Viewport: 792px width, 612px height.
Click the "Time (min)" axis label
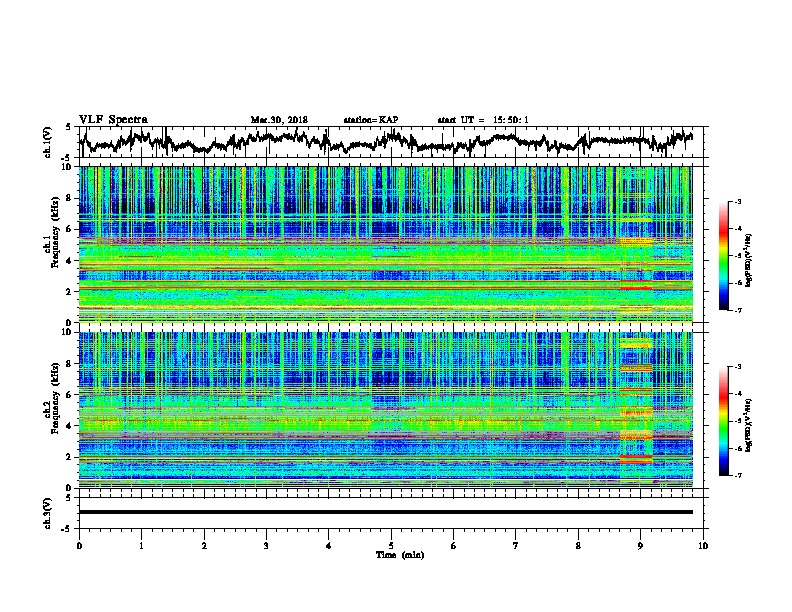coord(400,555)
